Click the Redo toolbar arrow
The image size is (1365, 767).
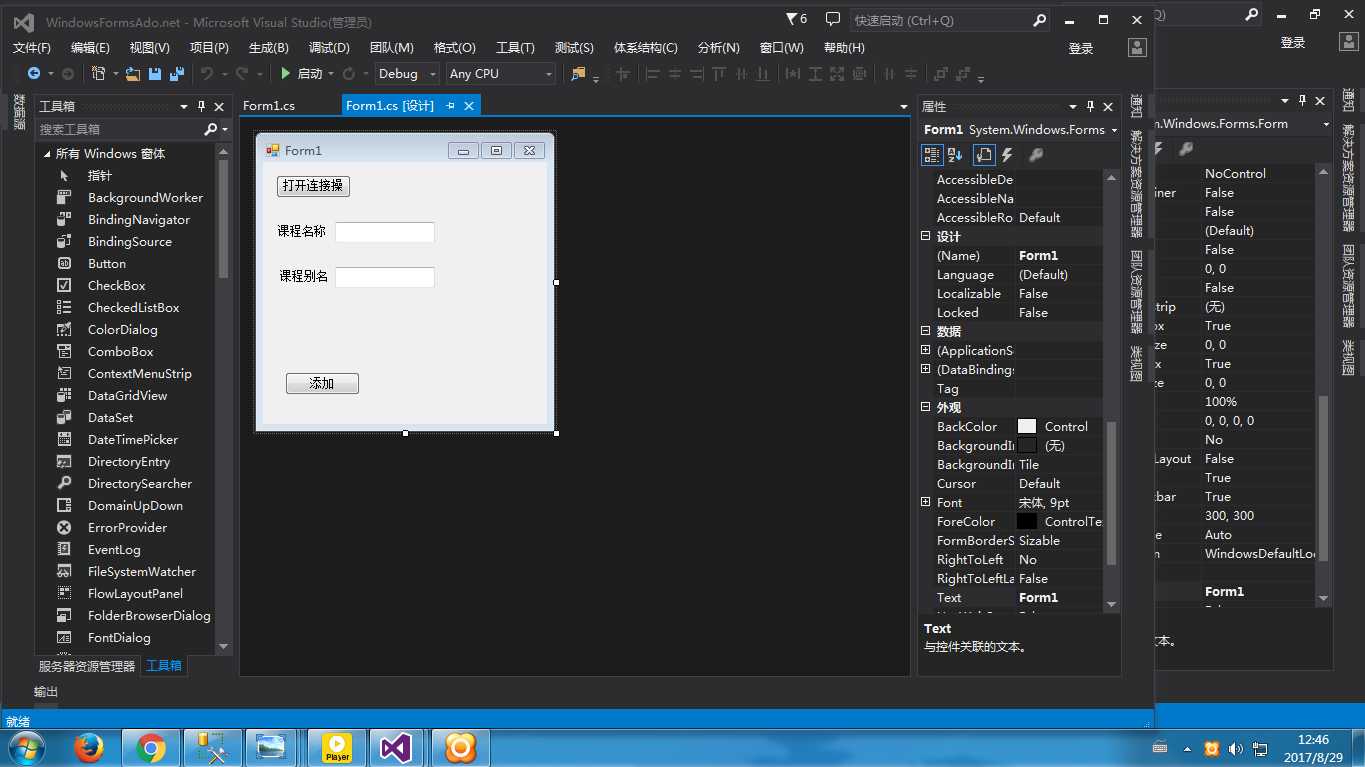(x=242, y=74)
